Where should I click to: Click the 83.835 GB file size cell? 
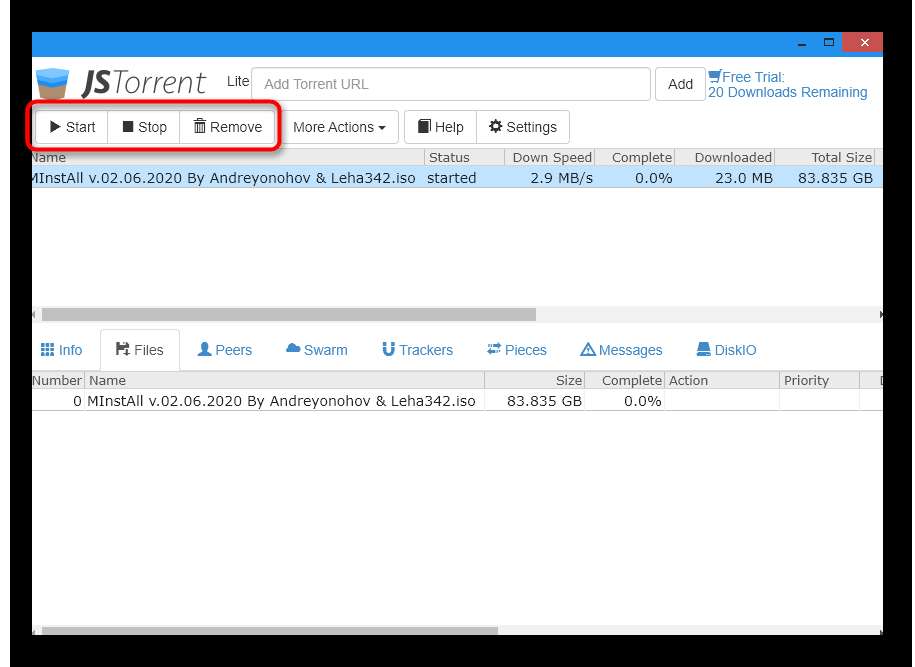point(544,400)
